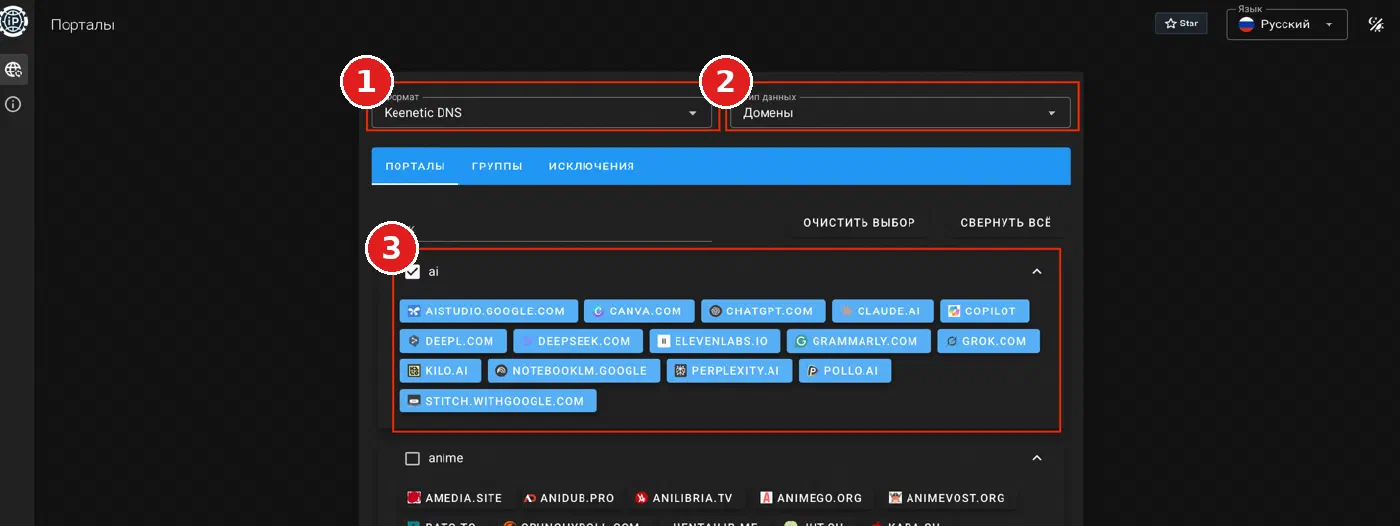The width and height of the screenshot is (1400, 526).
Task: Click the Порталы page title
Action: tap(83, 24)
